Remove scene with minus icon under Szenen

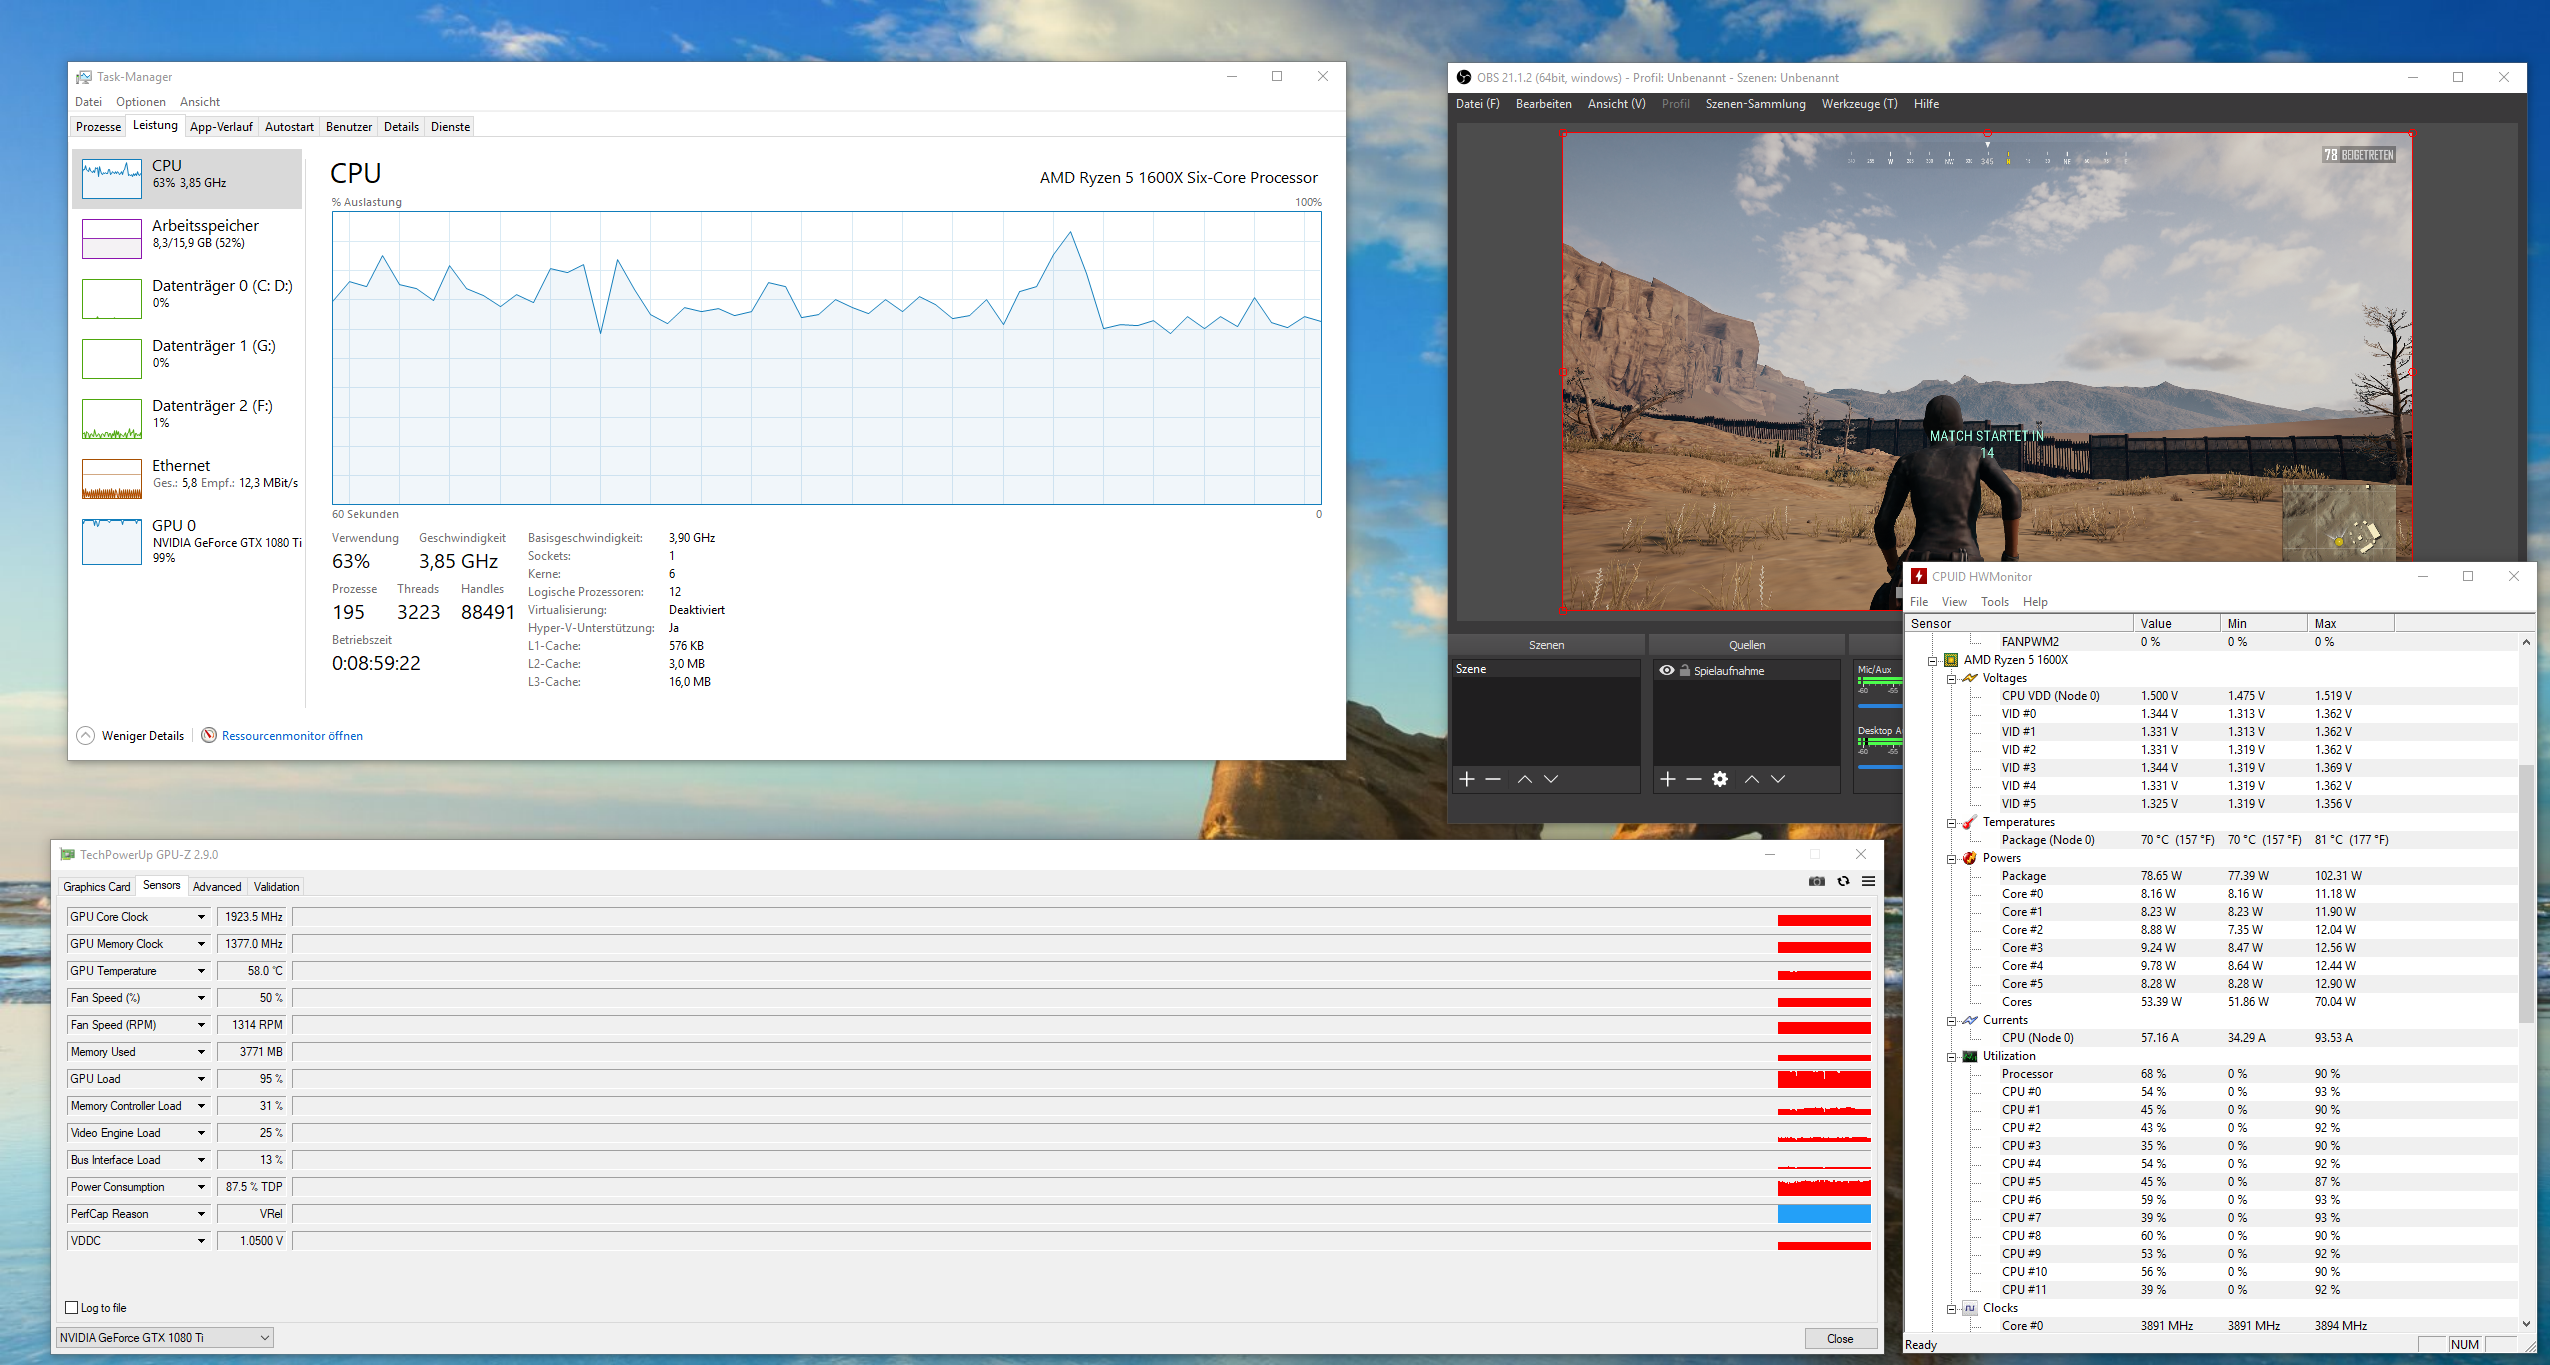click(x=1493, y=779)
